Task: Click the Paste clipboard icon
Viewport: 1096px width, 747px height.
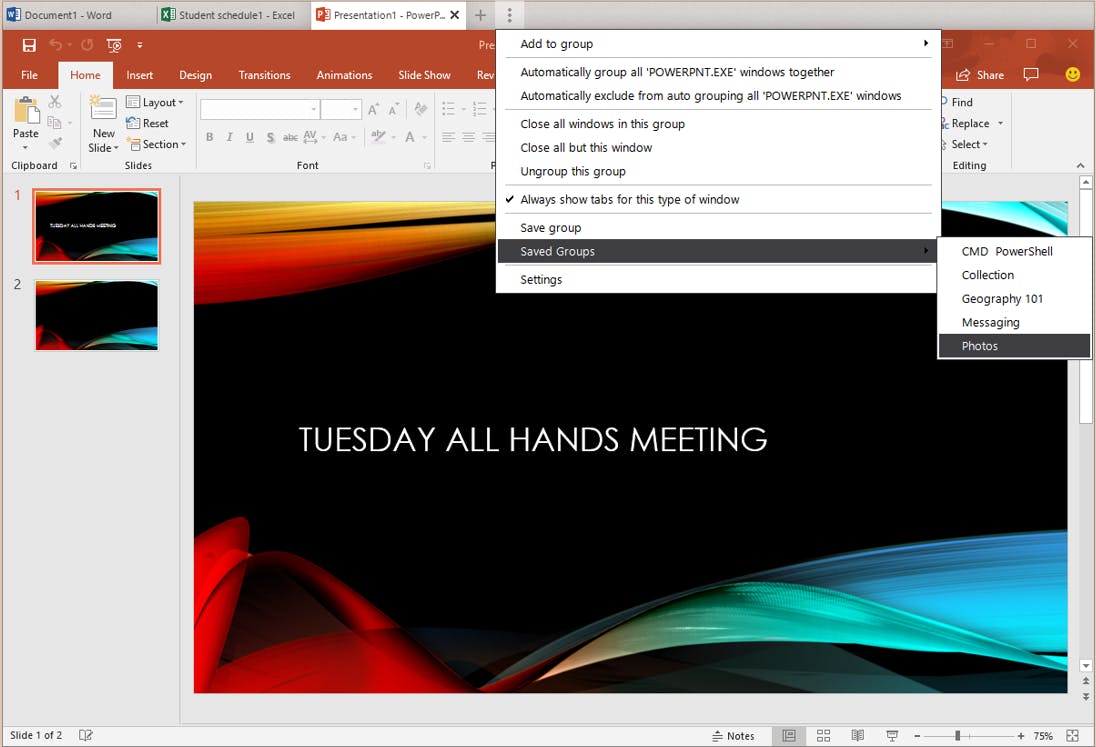Action: tap(26, 110)
